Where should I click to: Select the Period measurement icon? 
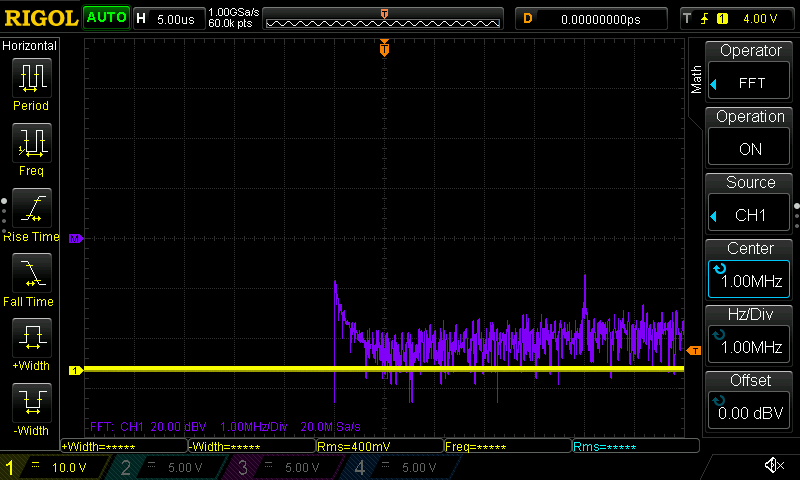coord(31,78)
